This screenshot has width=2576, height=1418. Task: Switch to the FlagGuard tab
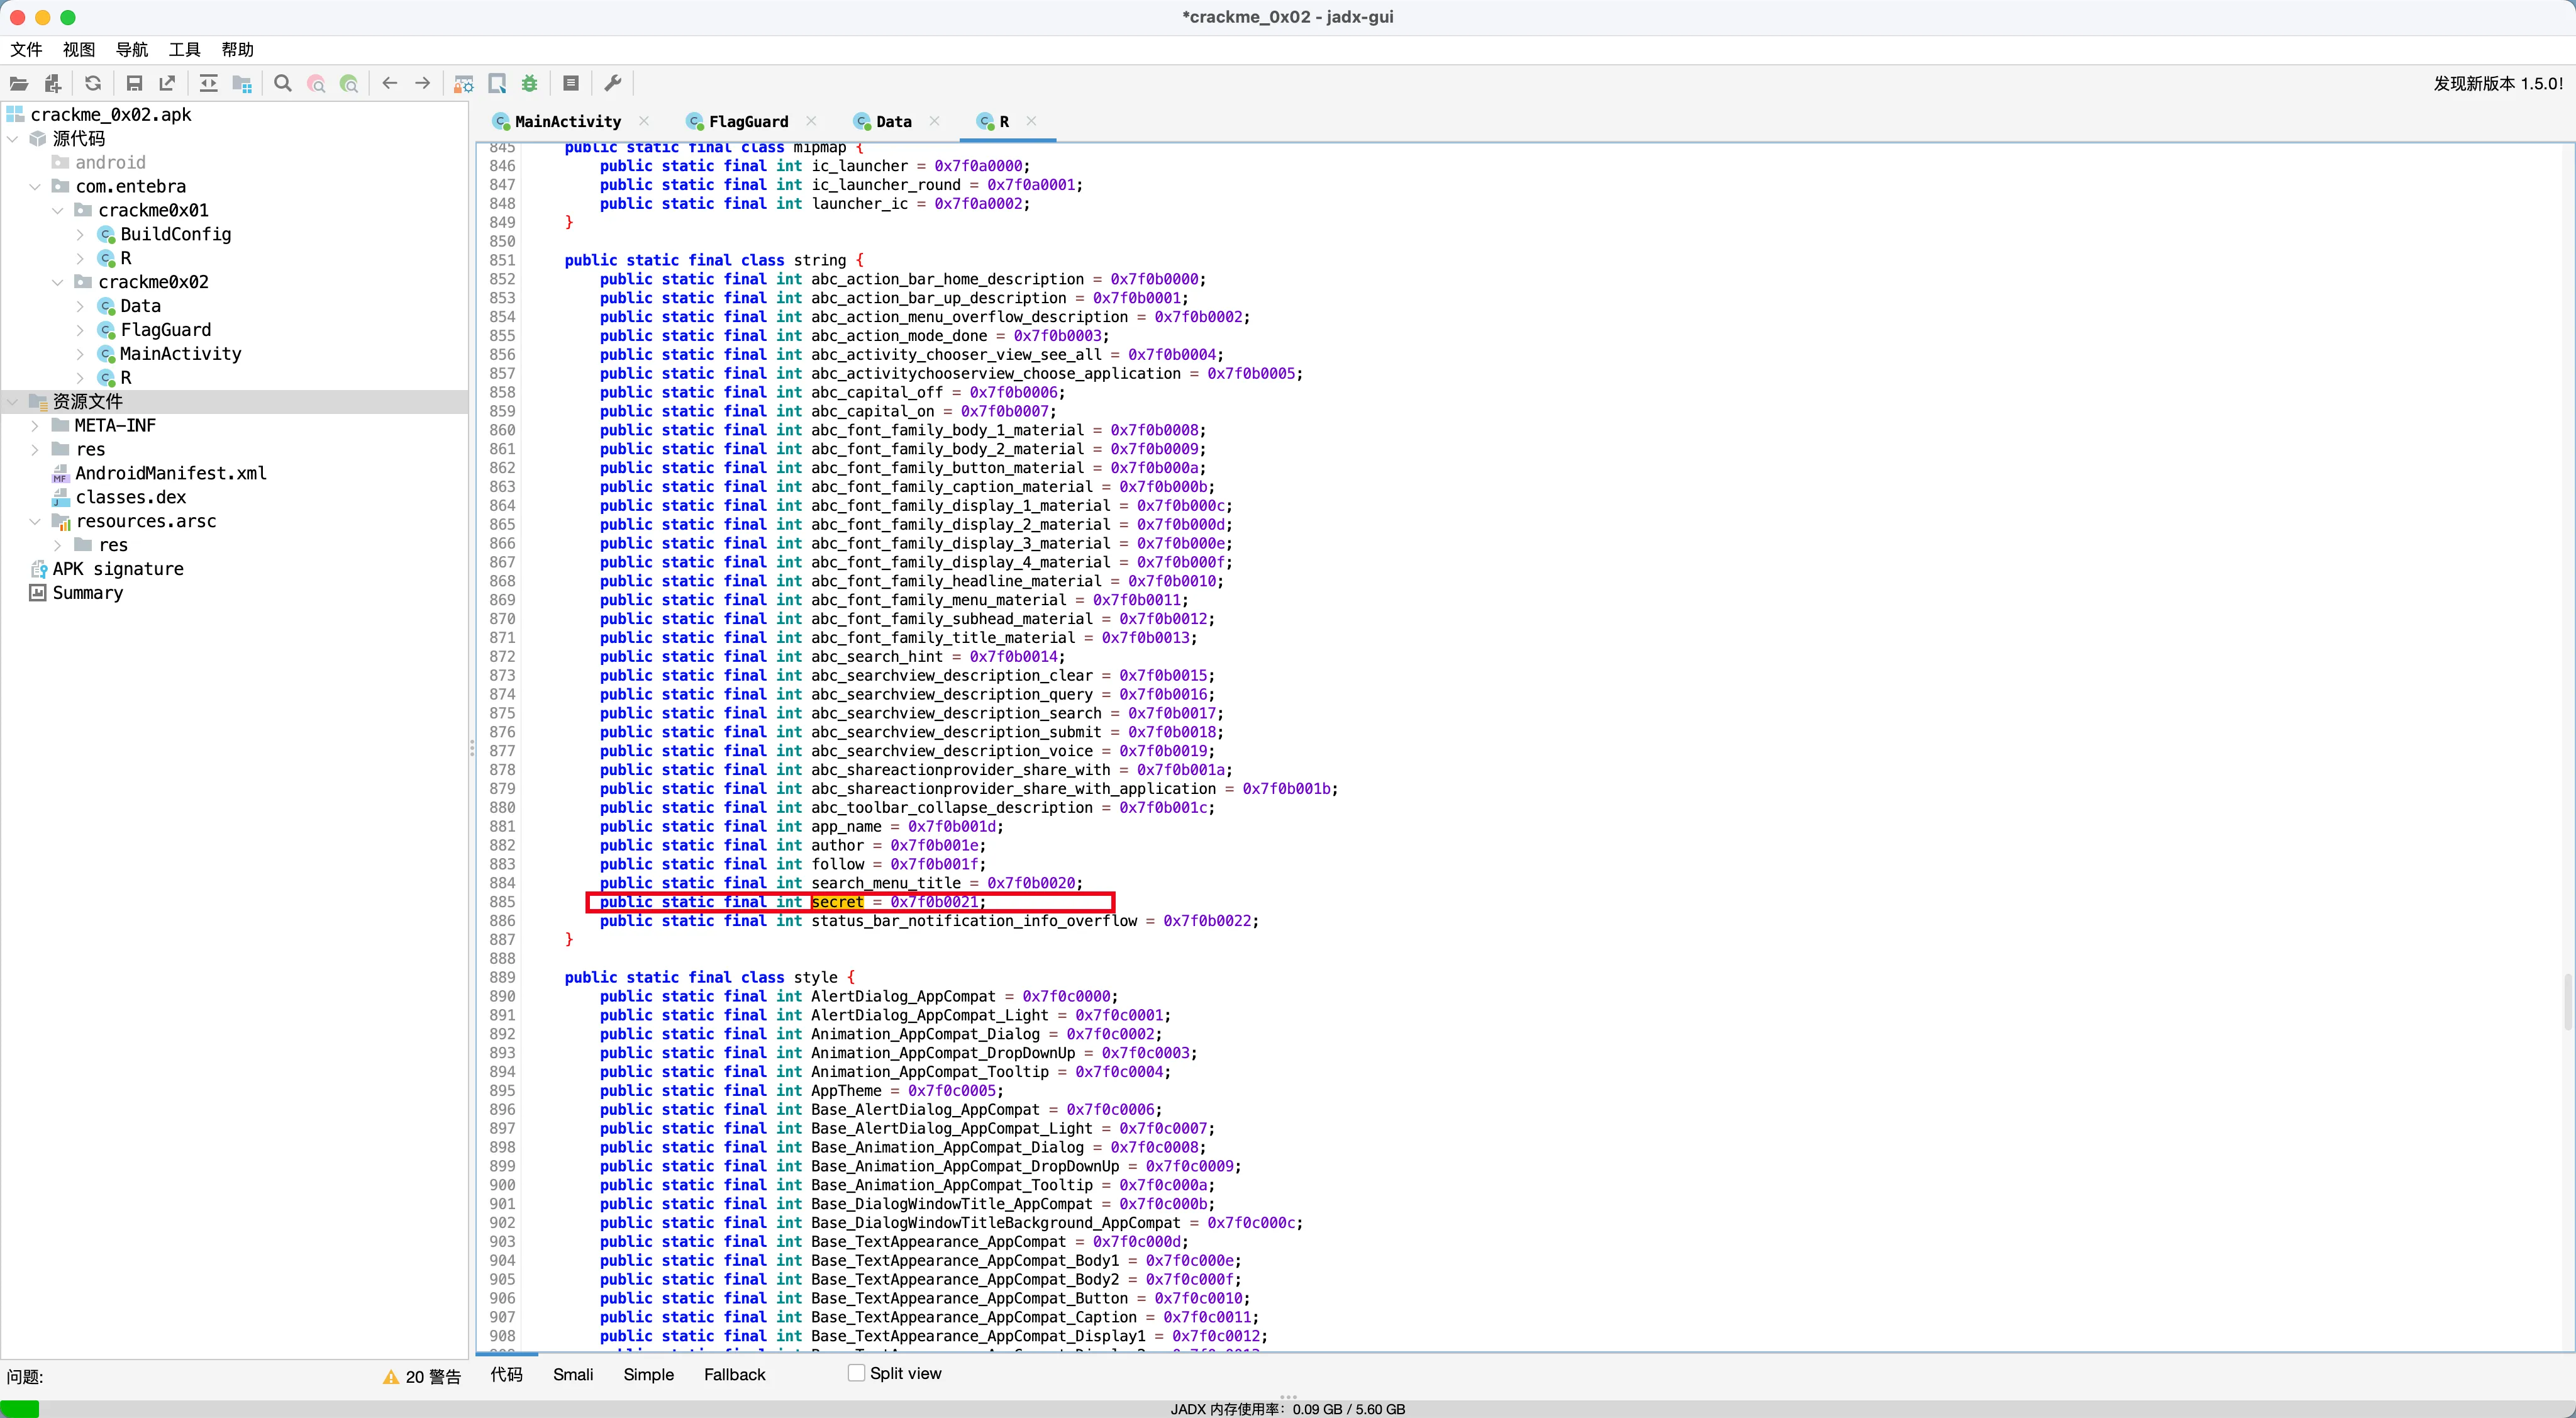[747, 121]
